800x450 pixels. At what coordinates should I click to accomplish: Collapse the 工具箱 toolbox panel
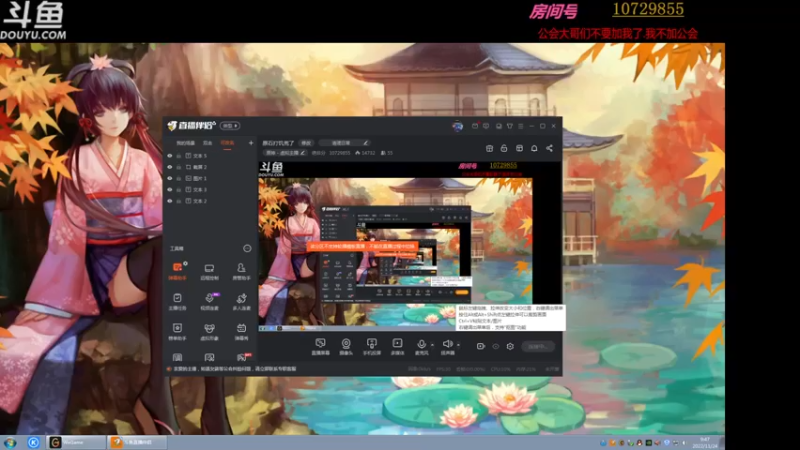247,248
